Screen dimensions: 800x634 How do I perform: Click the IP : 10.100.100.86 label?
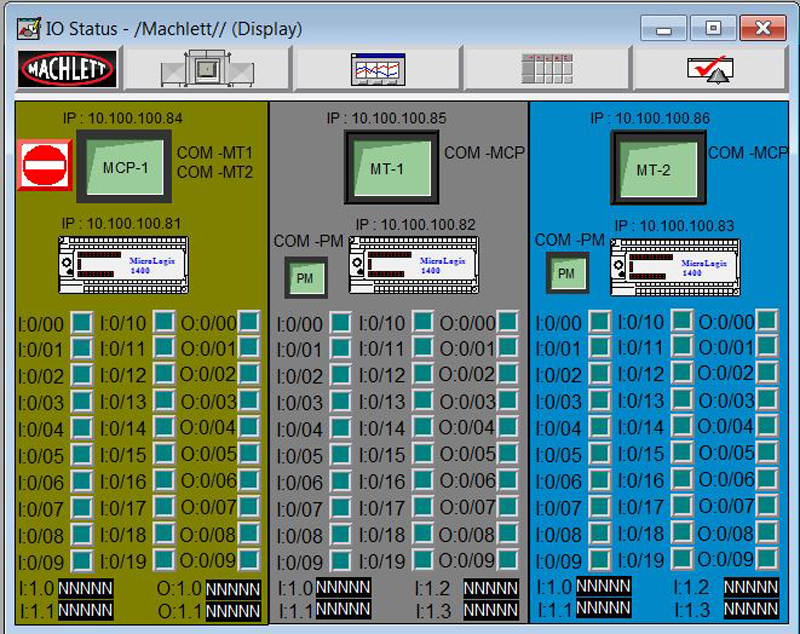(650, 118)
